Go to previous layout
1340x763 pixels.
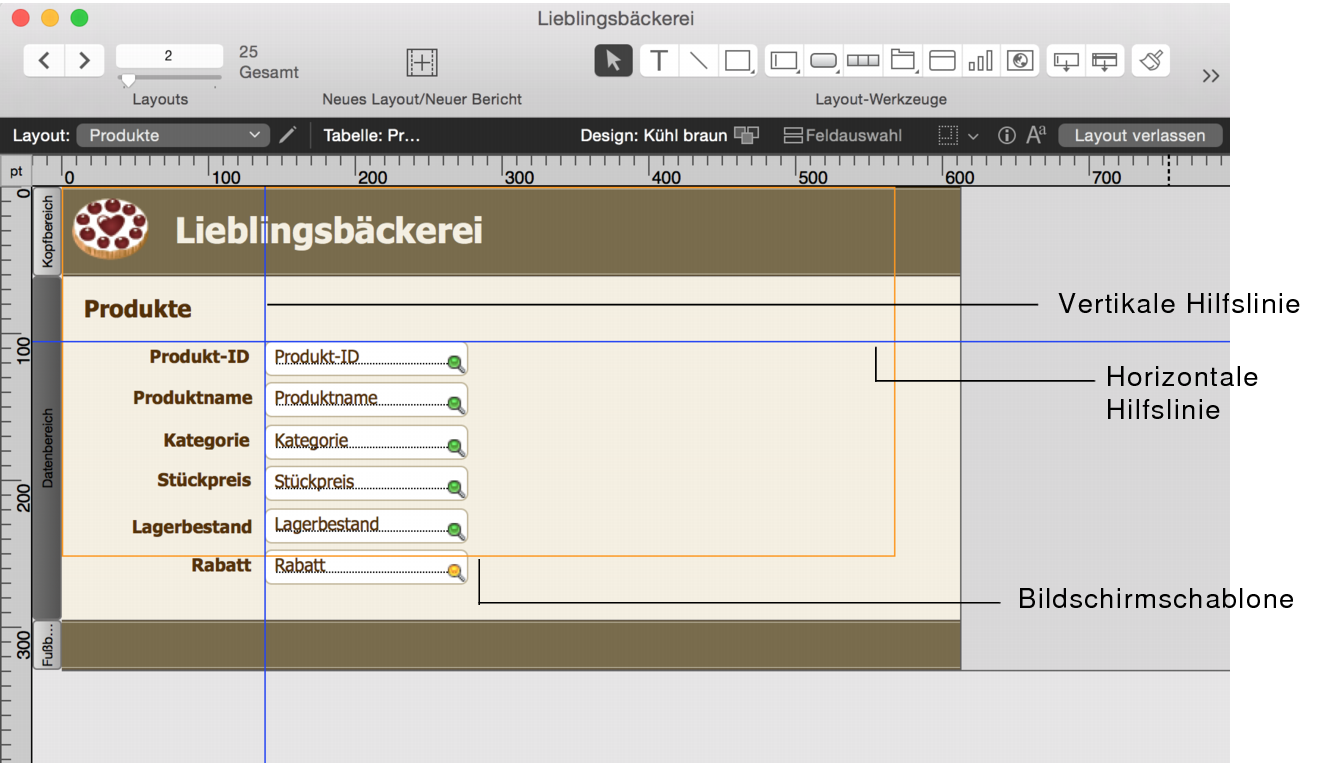click(45, 60)
